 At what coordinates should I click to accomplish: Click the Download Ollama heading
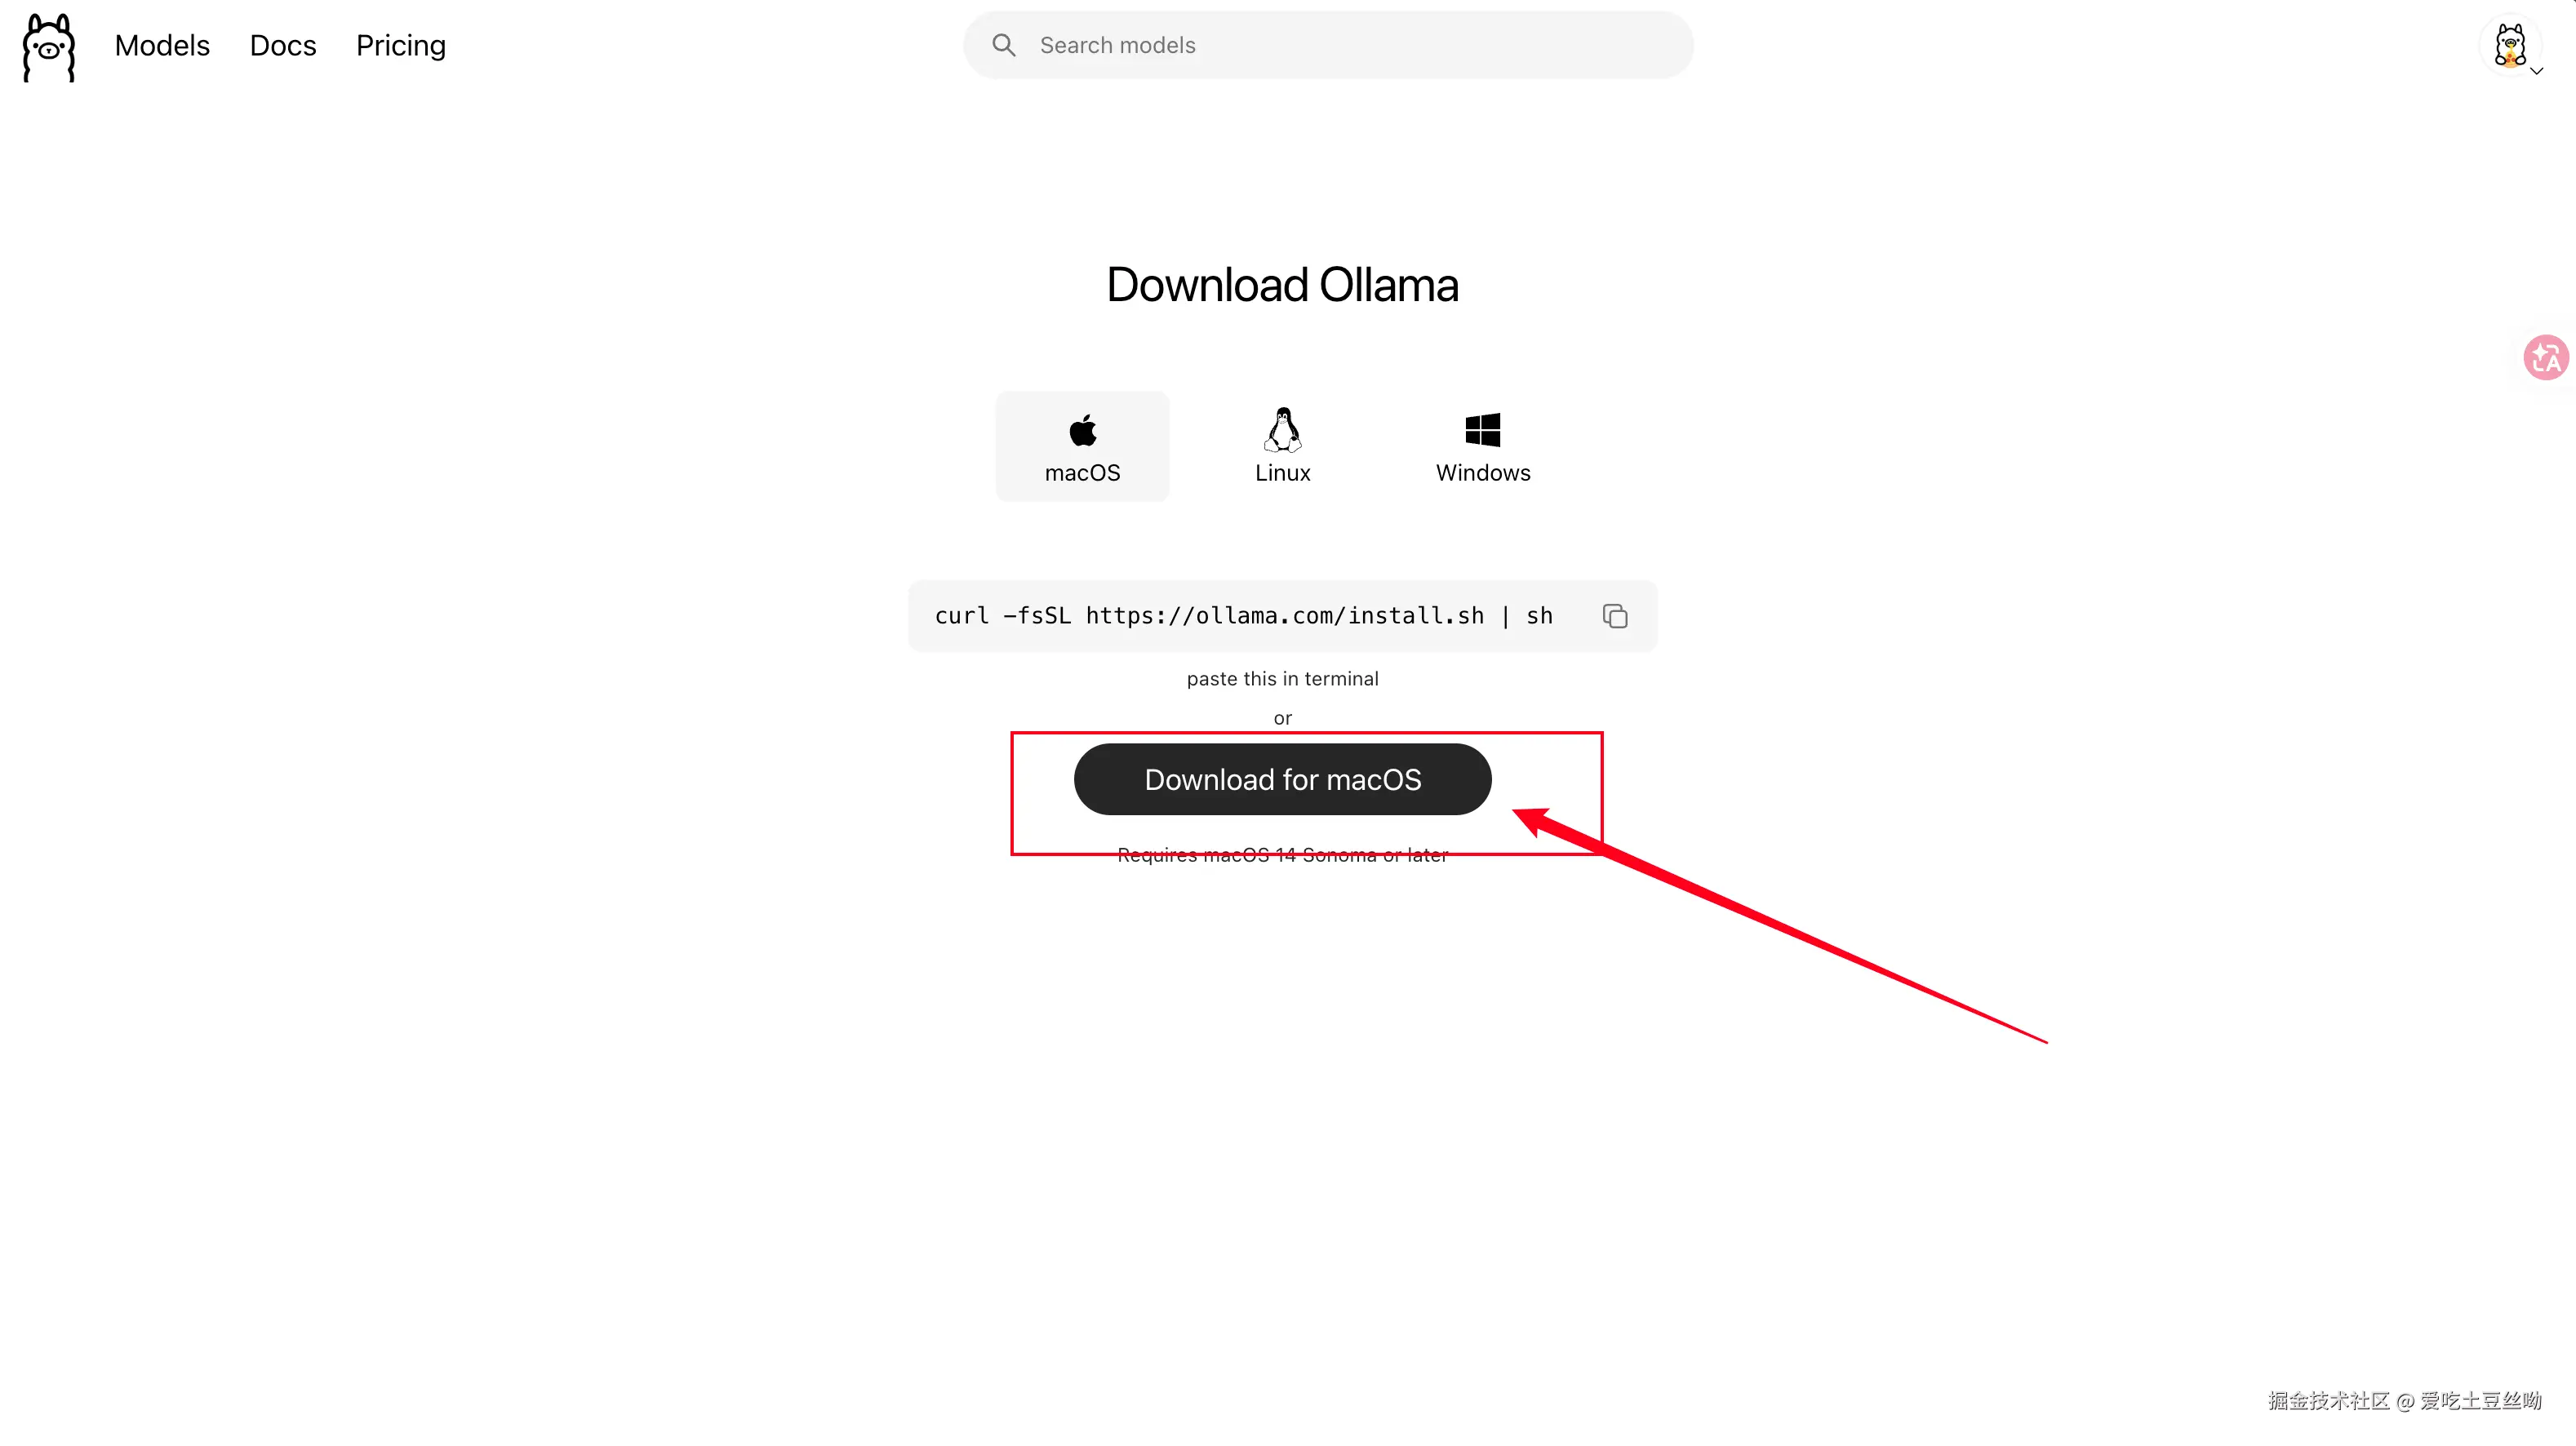click(x=1282, y=285)
